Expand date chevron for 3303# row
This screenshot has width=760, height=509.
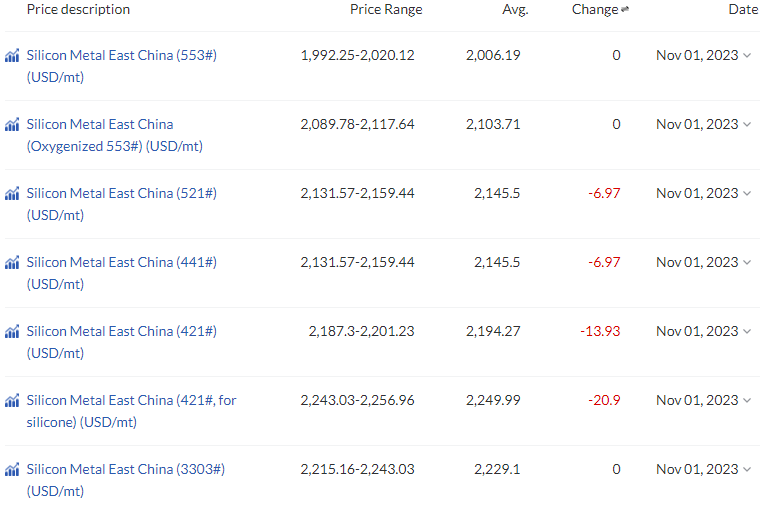coord(747,470)
